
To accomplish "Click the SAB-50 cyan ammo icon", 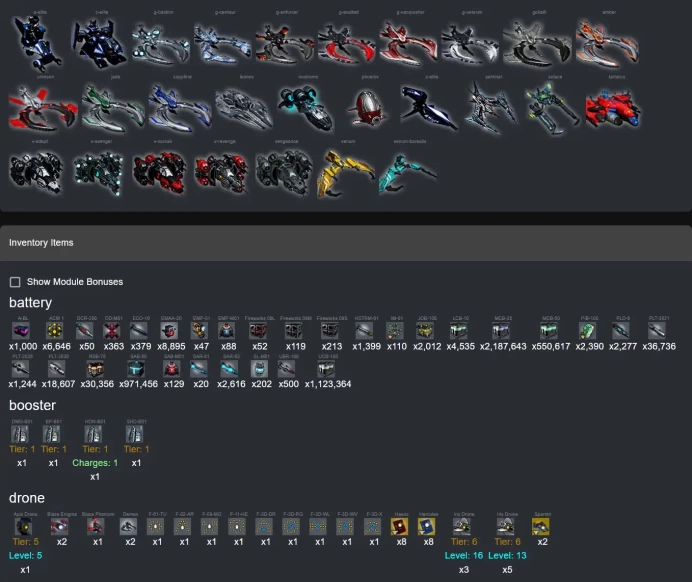I will pos(136,368).
